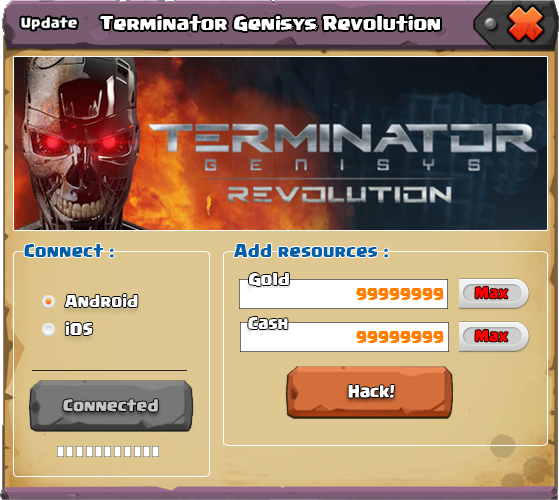The image size is (559, 500).
Task: Close the window with the orange X
Action: [x=525, y=24]
